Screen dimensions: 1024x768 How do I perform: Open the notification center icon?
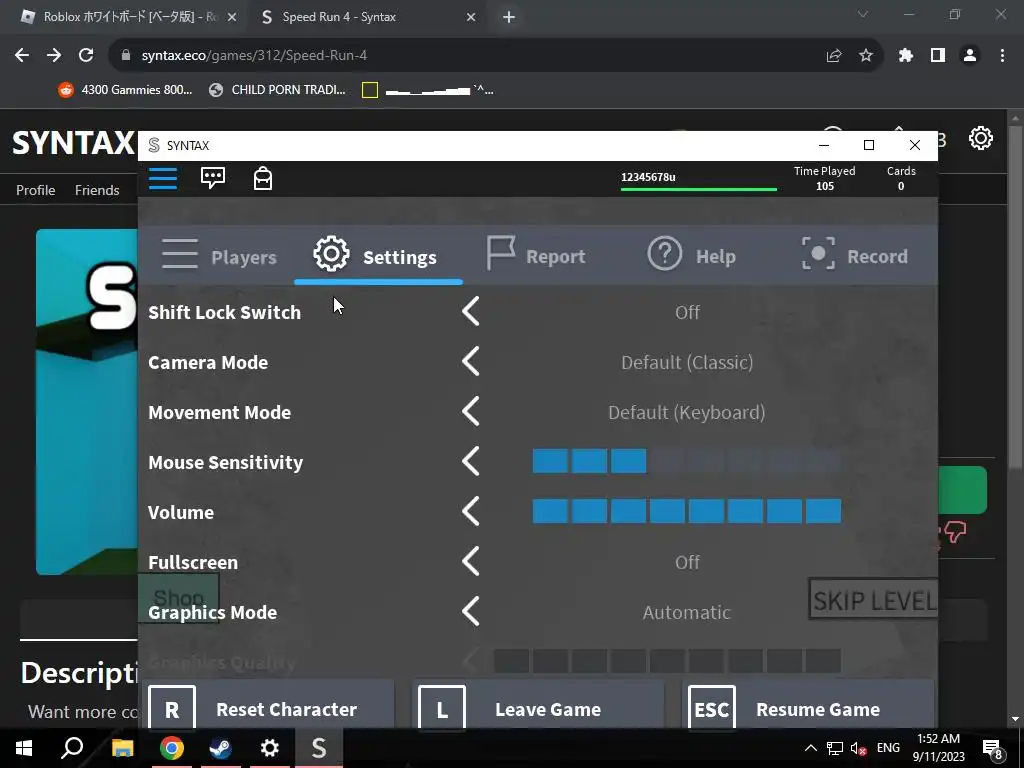tap(992, 748)
